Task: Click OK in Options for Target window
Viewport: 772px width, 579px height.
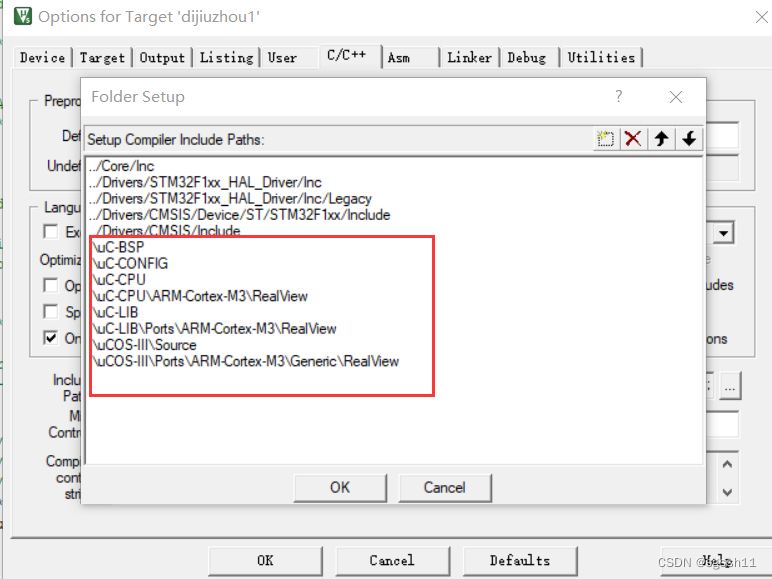Action: coord(265,560)
